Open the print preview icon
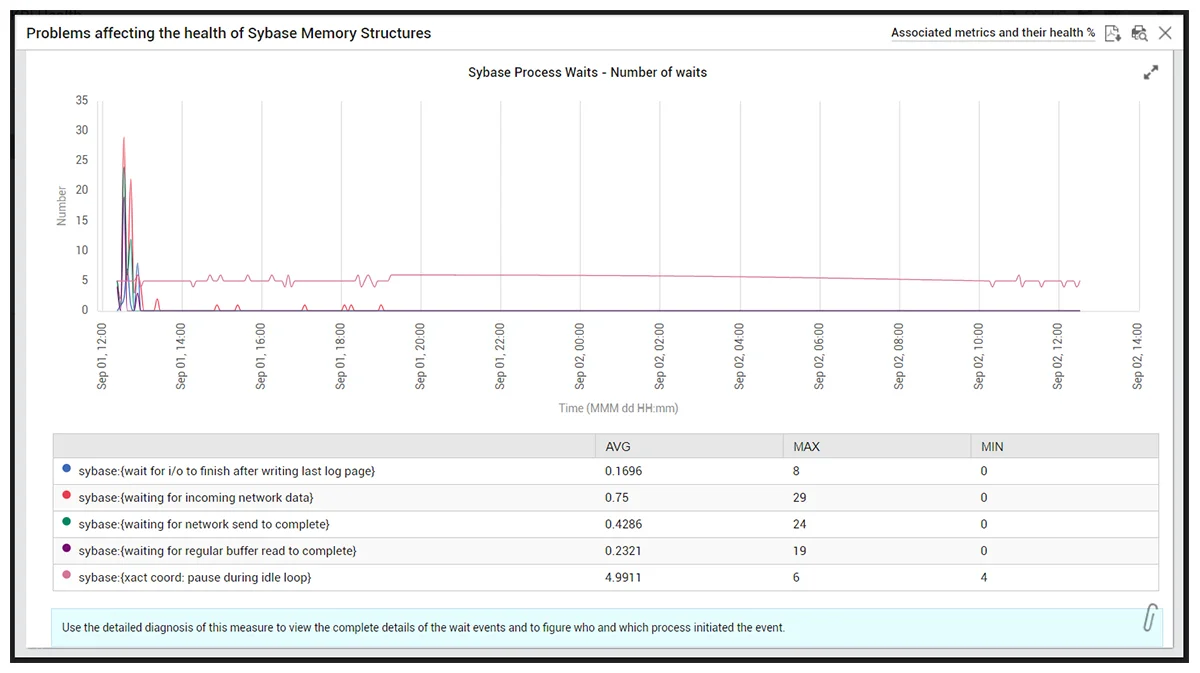 click(1139, 33)
